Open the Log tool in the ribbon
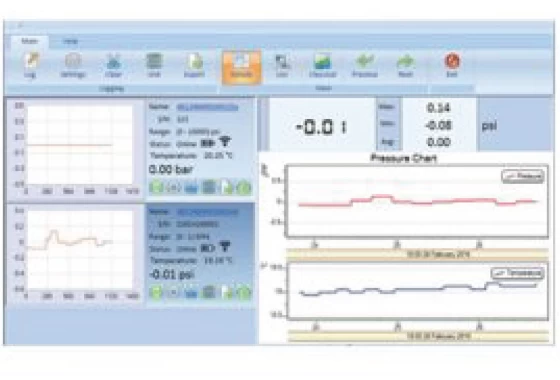560x380 pixels. [31, 65]
